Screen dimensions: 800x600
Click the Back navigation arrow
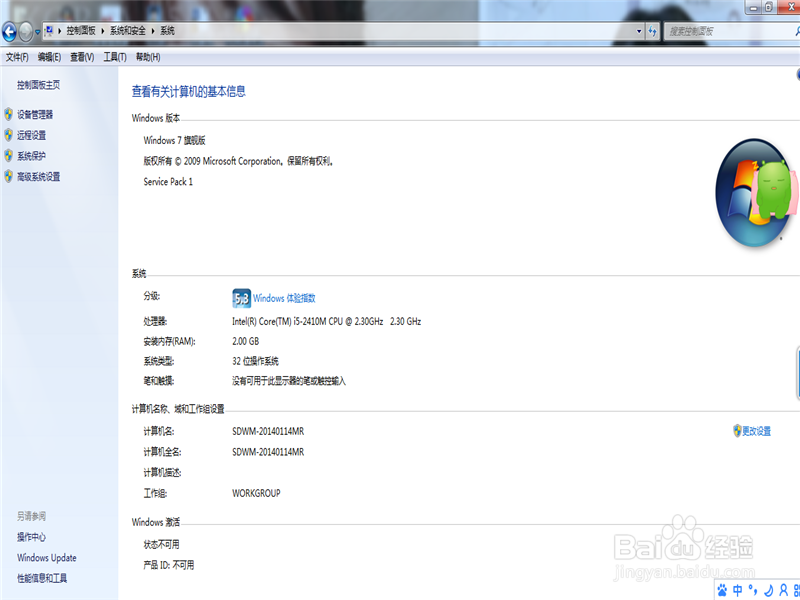pyautogui.click(x=9, y=32)
